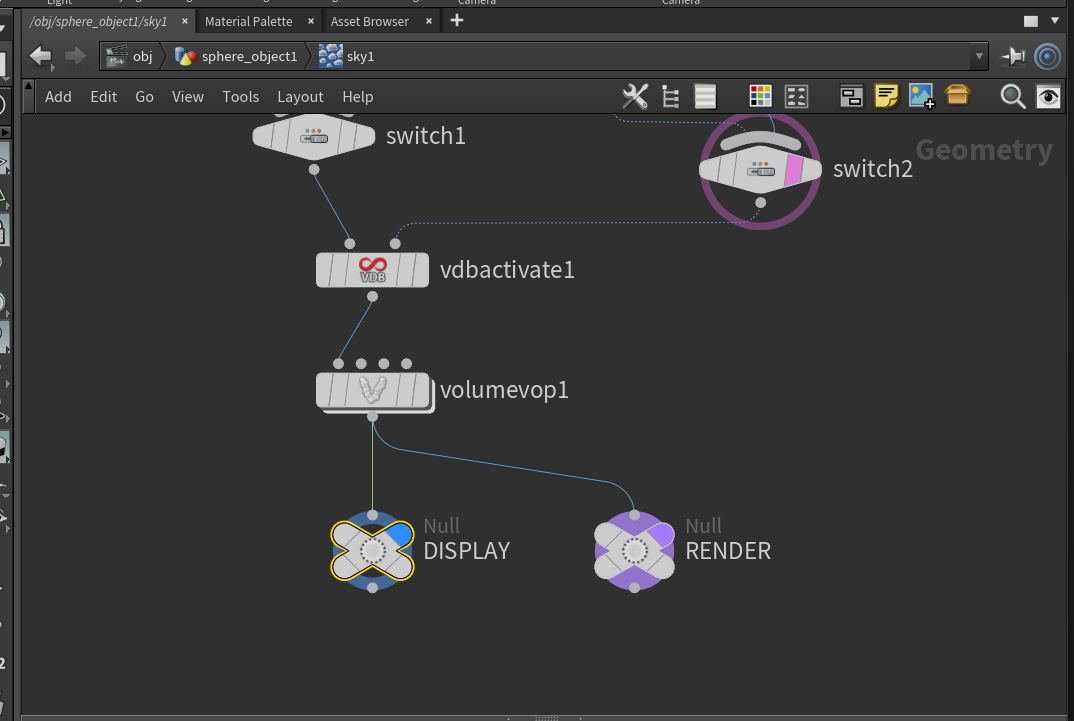Click the RENDER node name text
The image size is (1074, 721).
click(x=728, y=551)
